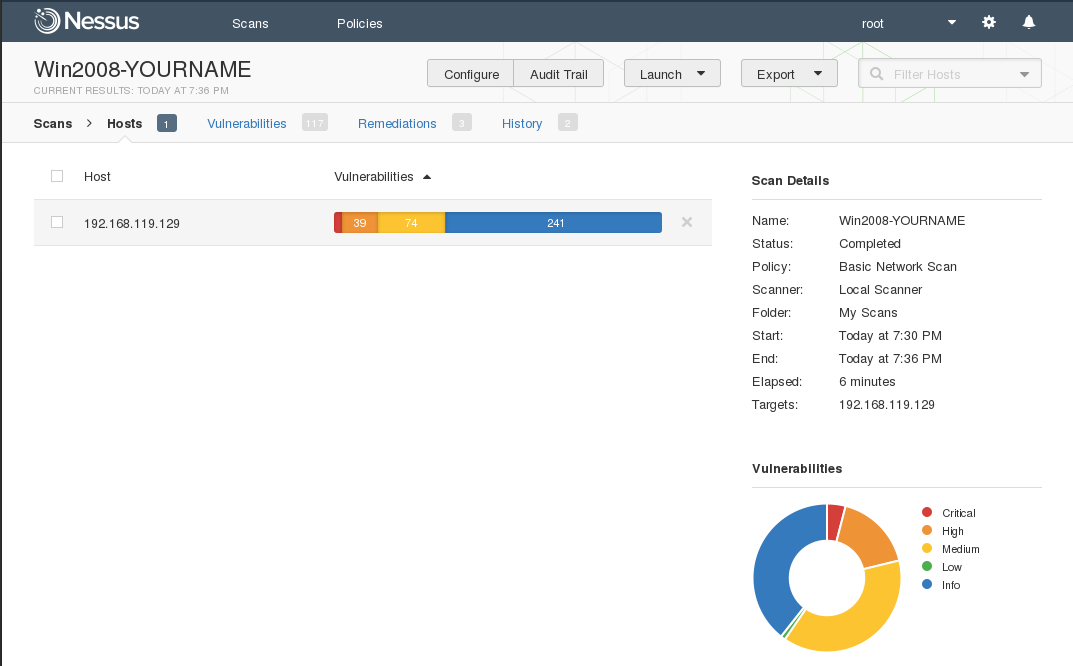Select the Hosts tab
The width and height of the screenshot is (1073, 666).
[x=125, y=123]
